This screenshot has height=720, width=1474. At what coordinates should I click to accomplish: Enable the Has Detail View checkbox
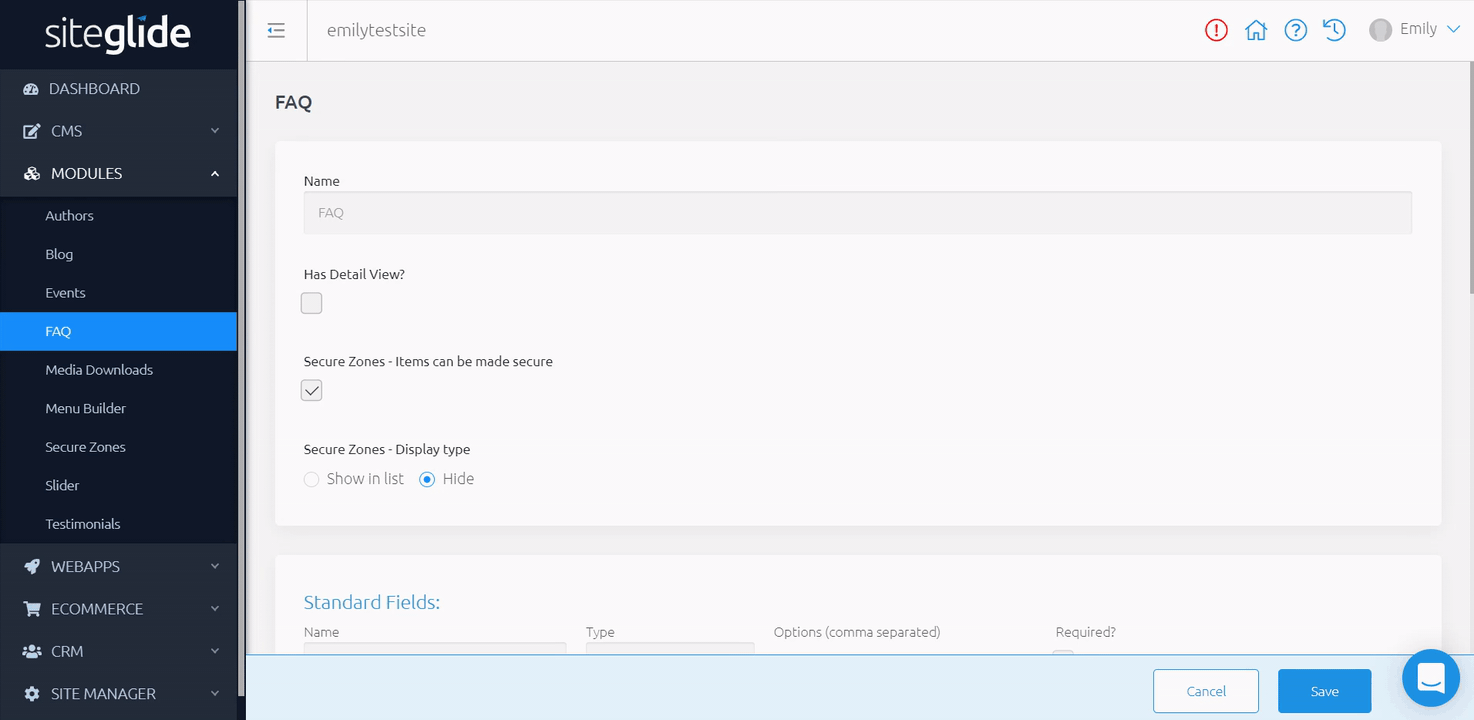311,302
